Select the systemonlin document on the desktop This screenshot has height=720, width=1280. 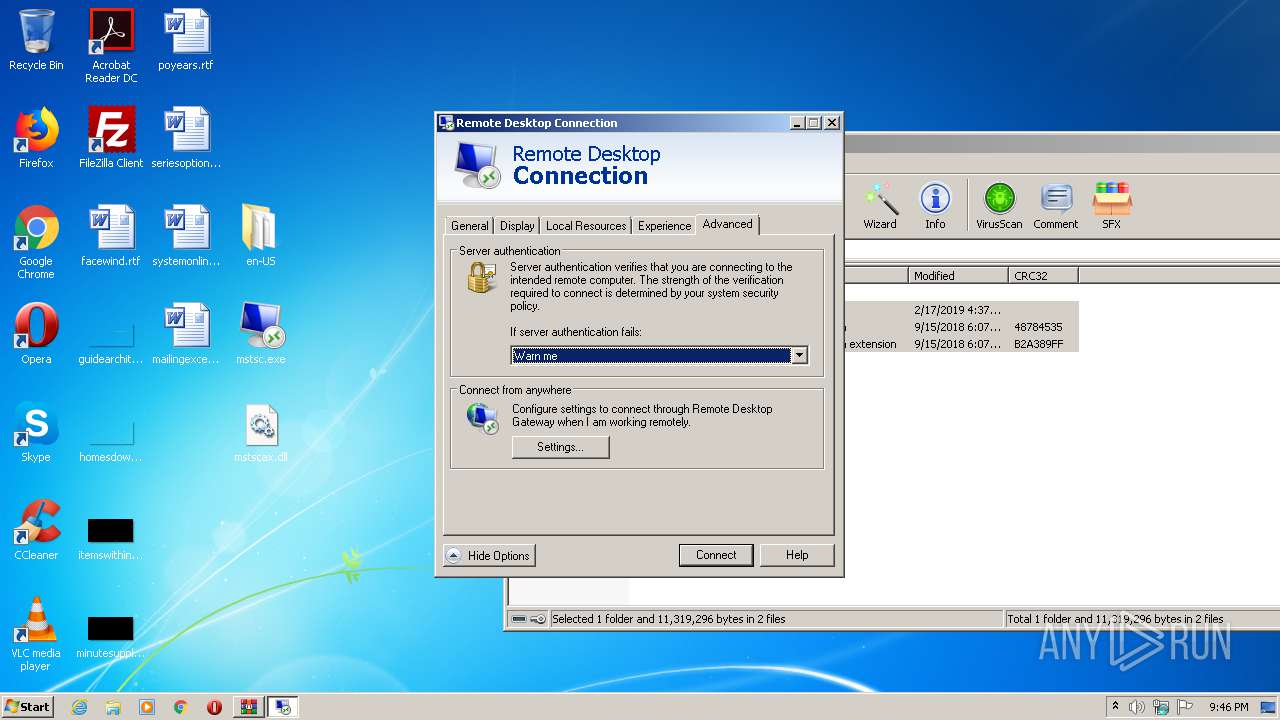(186, 236)
